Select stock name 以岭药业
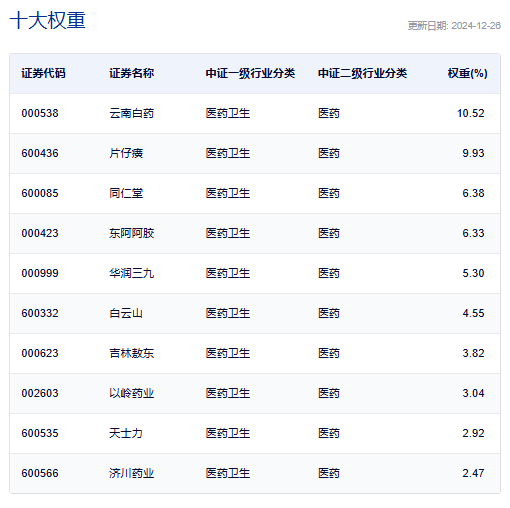 tap(132, 393)
